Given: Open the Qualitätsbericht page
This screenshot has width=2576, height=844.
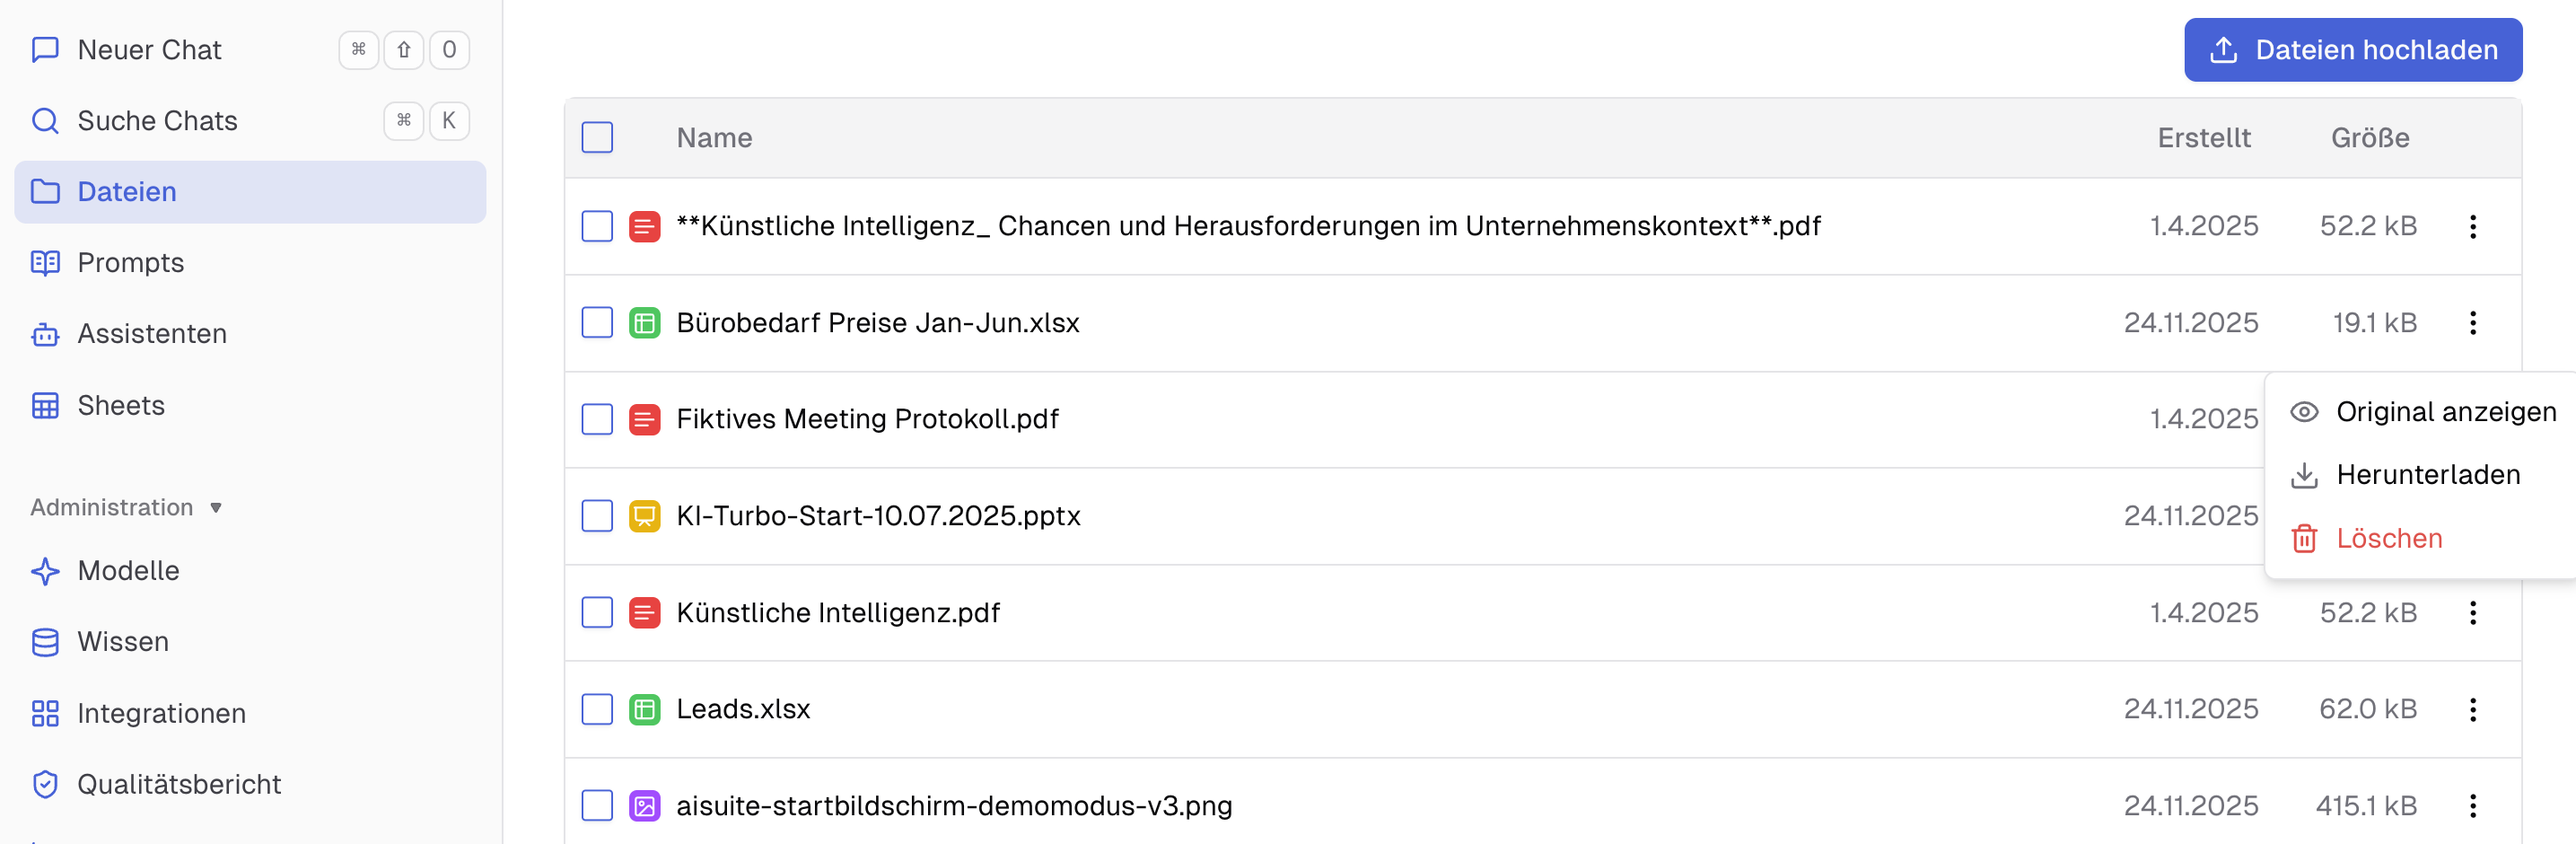Looking at the screenshot, I should 179,784.
